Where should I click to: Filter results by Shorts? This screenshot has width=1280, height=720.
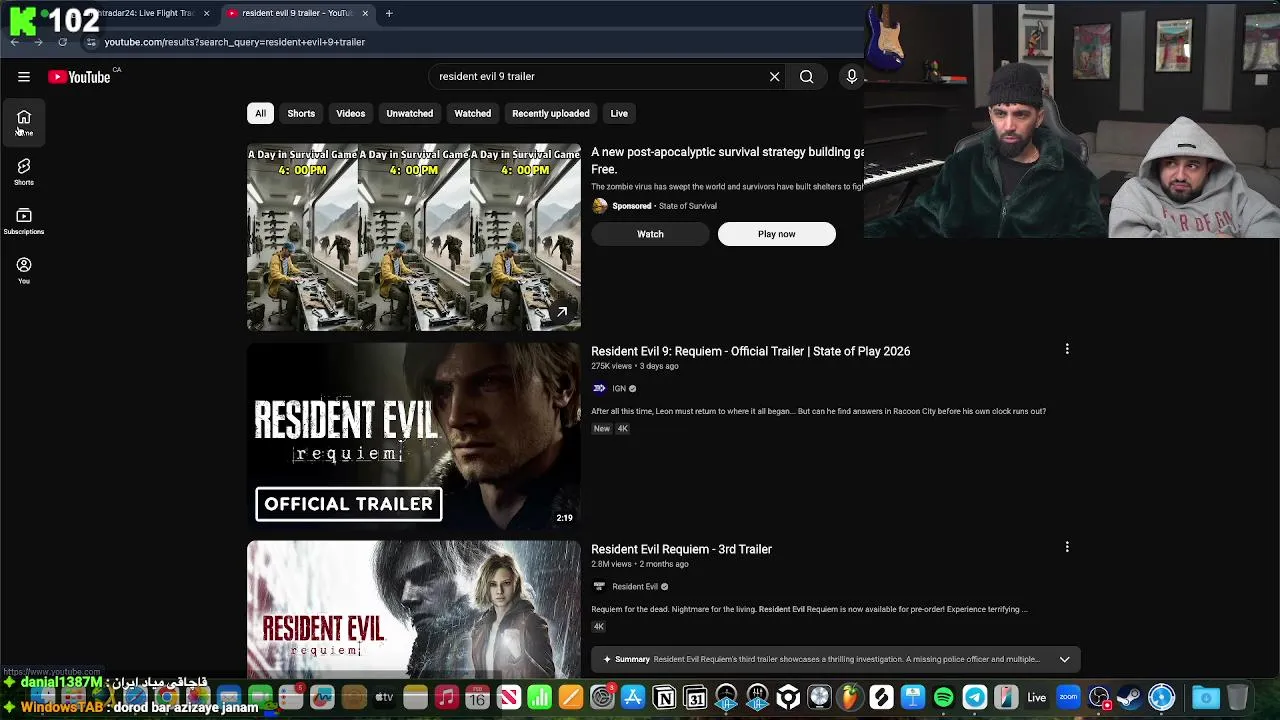point(301,113)
